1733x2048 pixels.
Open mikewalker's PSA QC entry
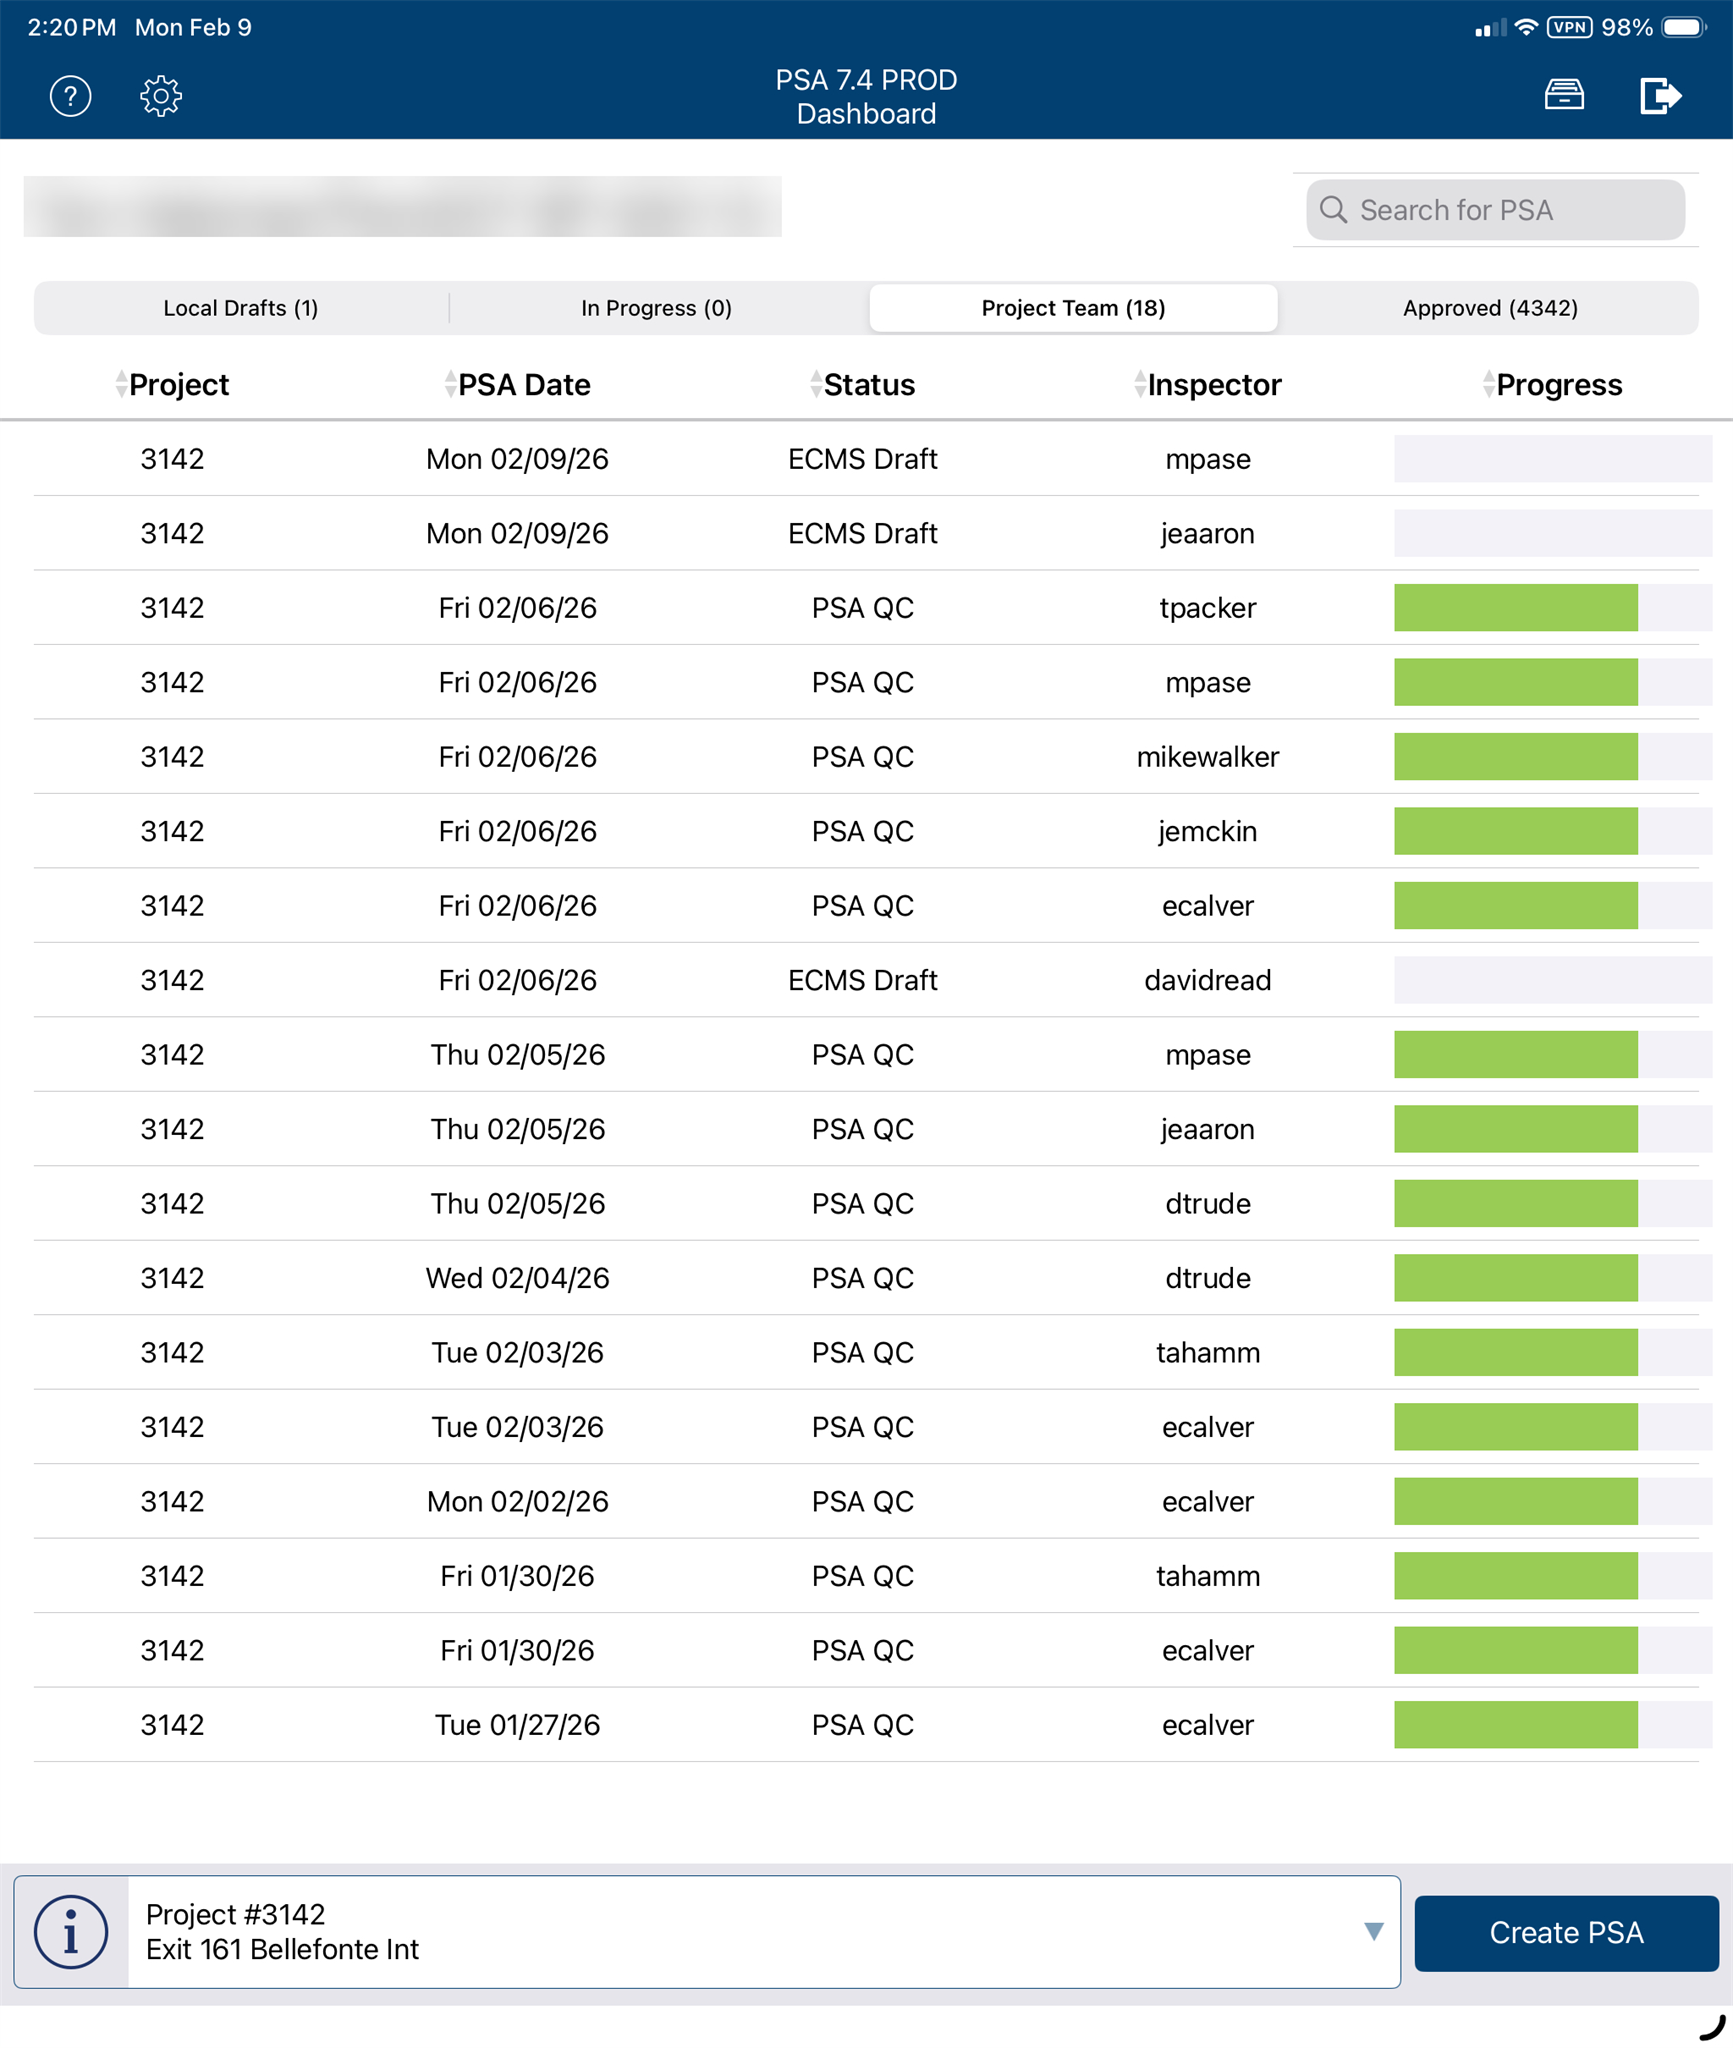click(x=866, y=757)
